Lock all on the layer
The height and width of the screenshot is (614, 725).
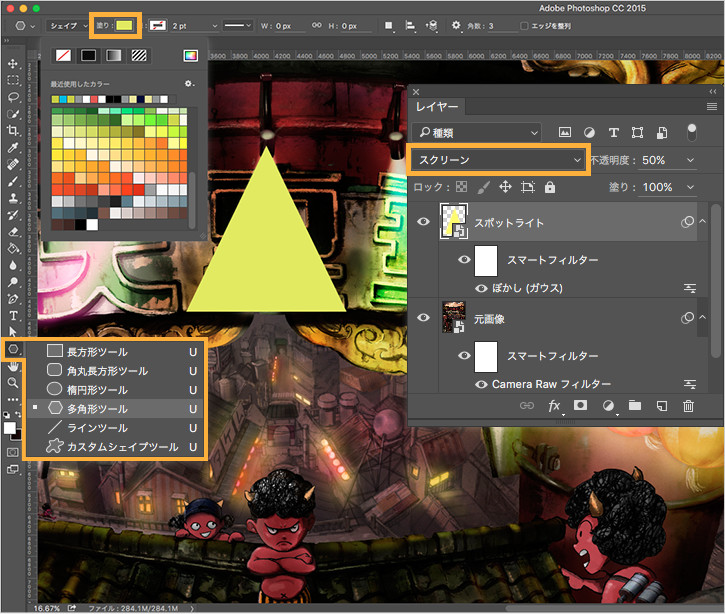tap(549, 187)
